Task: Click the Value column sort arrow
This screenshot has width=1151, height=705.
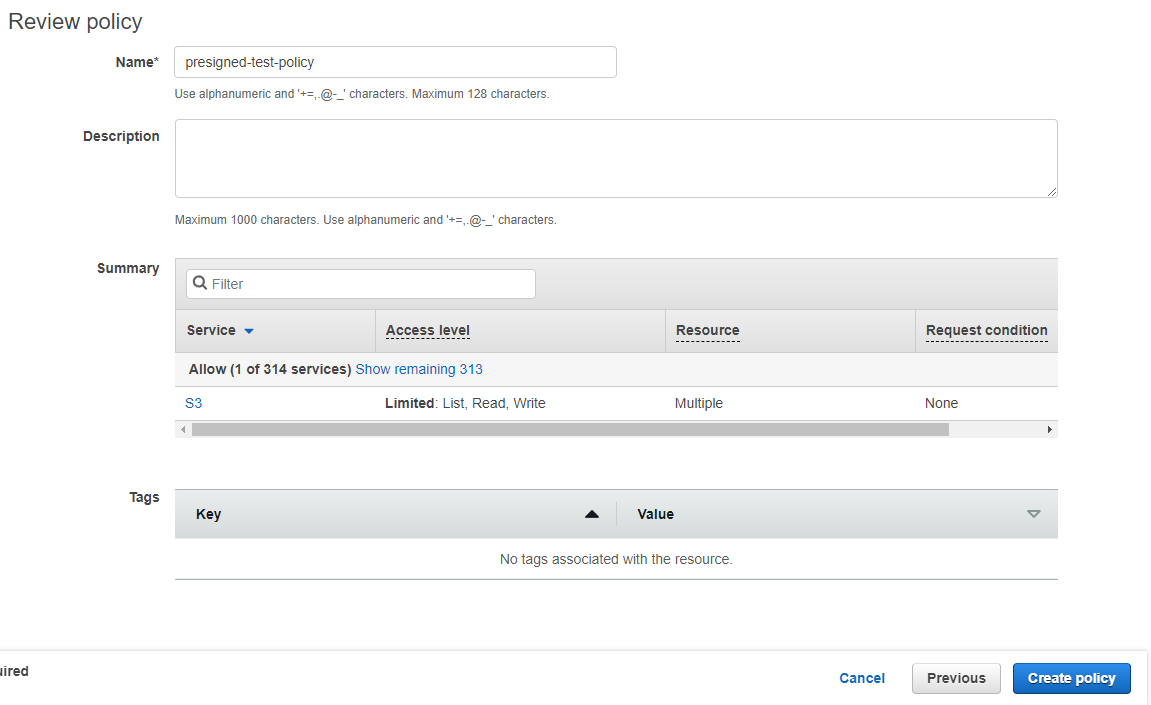Action: coord(1034,514)
